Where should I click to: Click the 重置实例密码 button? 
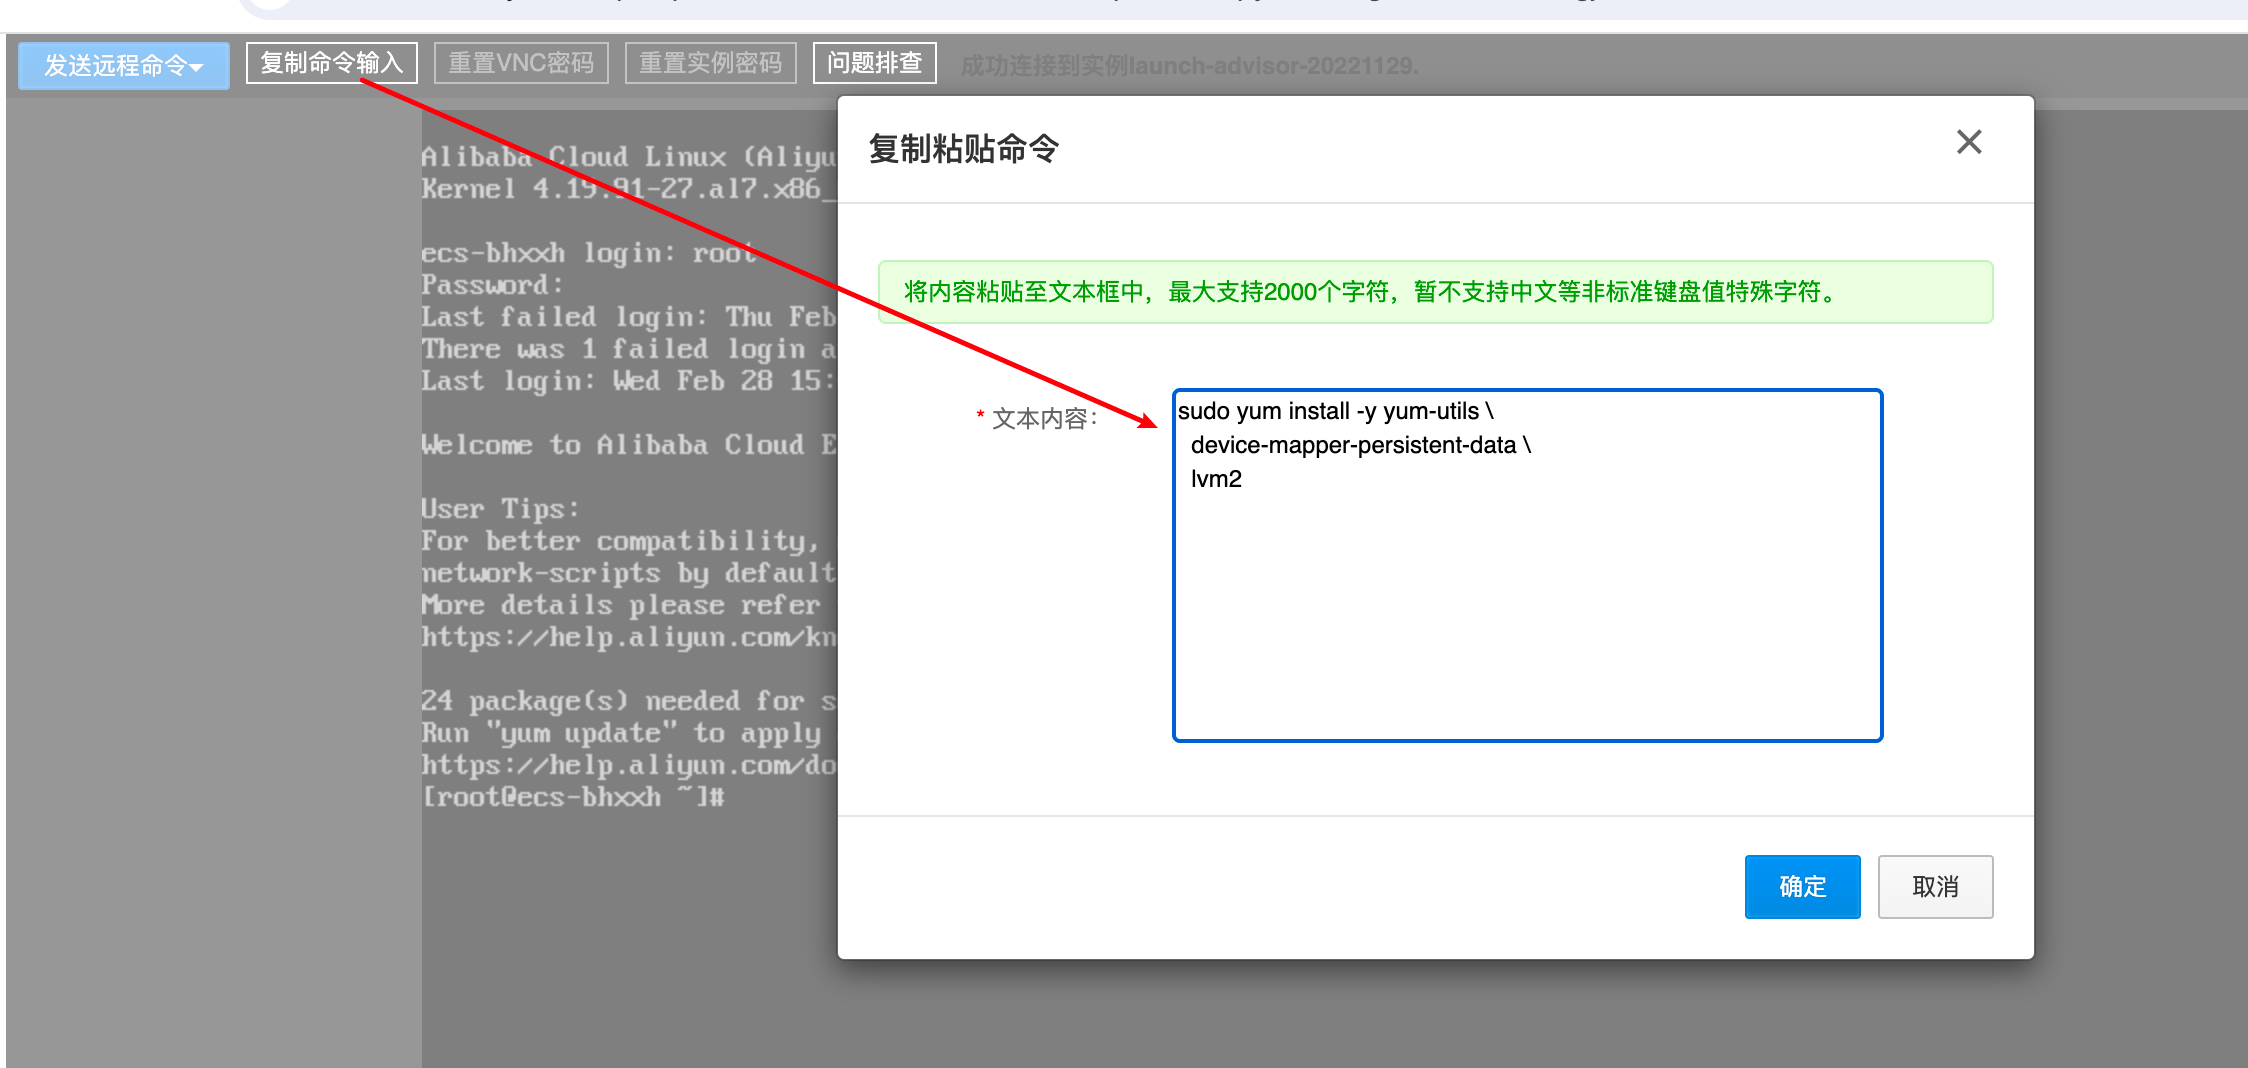coord(711,63)
